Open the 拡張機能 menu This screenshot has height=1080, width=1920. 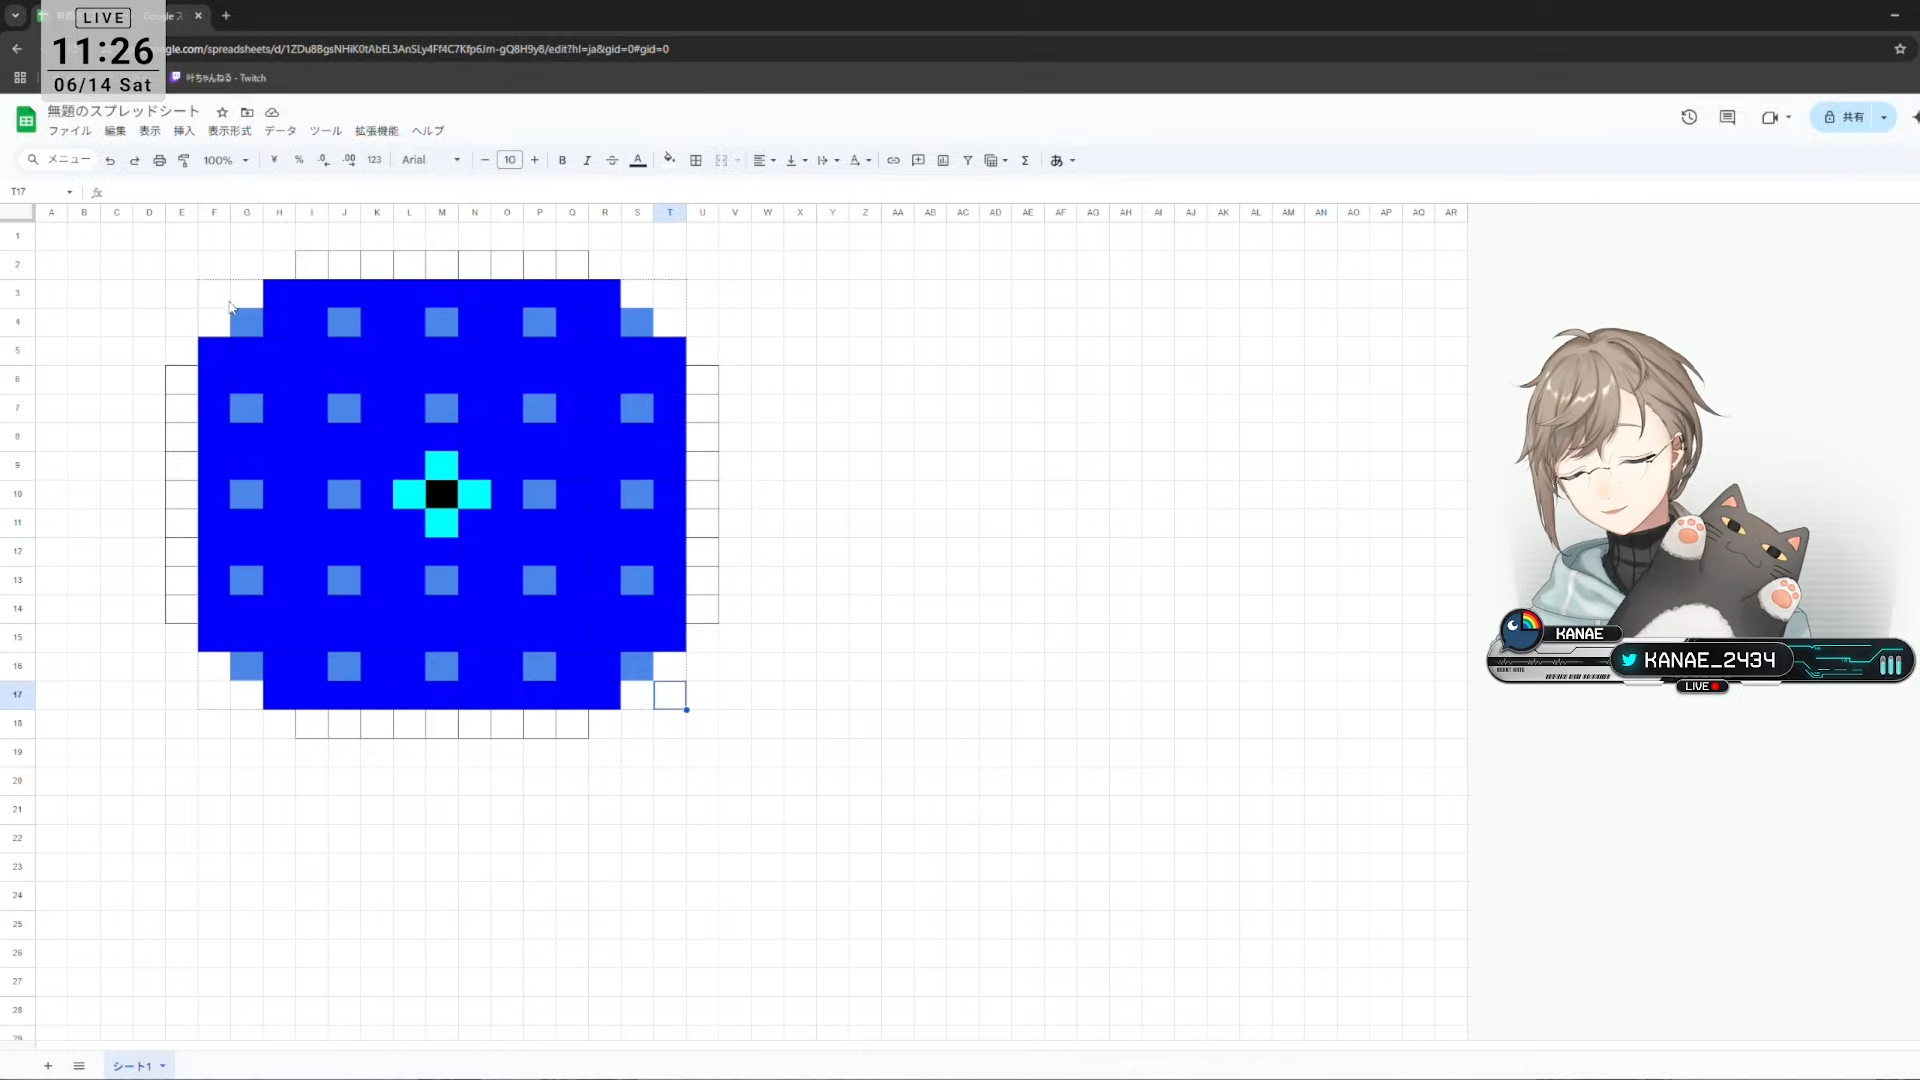pos(377,131)
